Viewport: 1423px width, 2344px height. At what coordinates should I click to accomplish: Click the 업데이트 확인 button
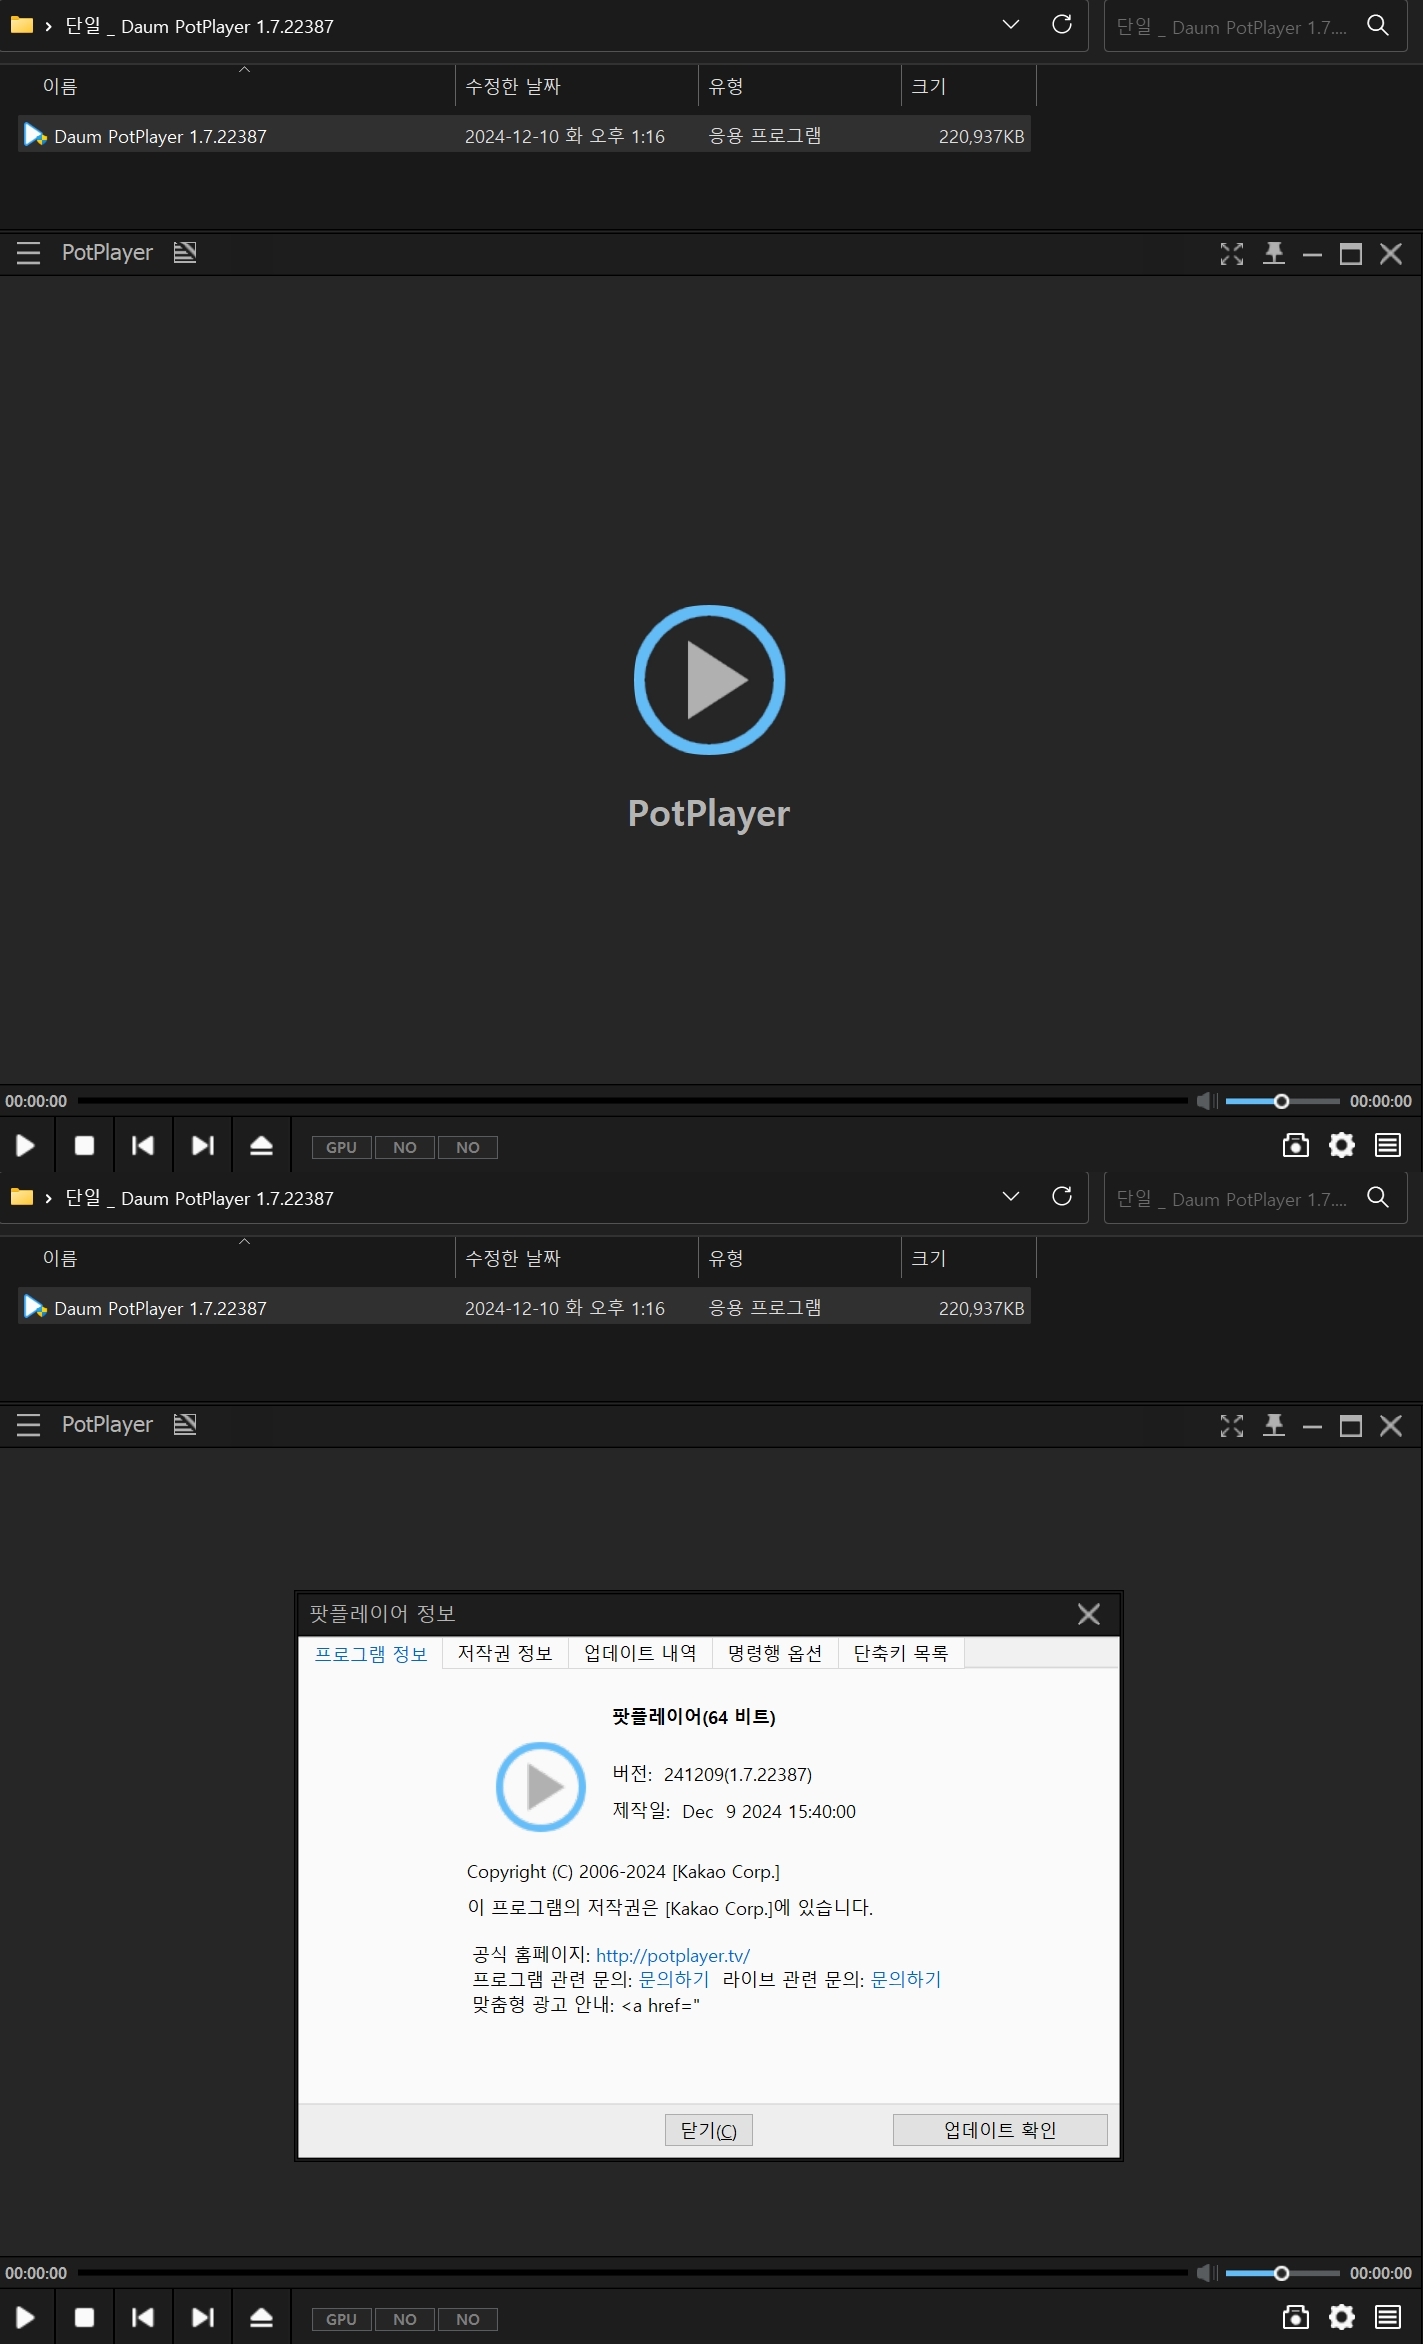tap(1000, 2130)
